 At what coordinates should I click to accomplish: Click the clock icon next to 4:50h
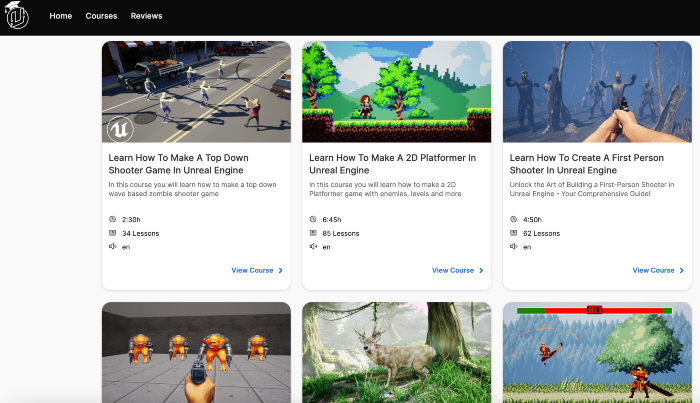[513, 219]
